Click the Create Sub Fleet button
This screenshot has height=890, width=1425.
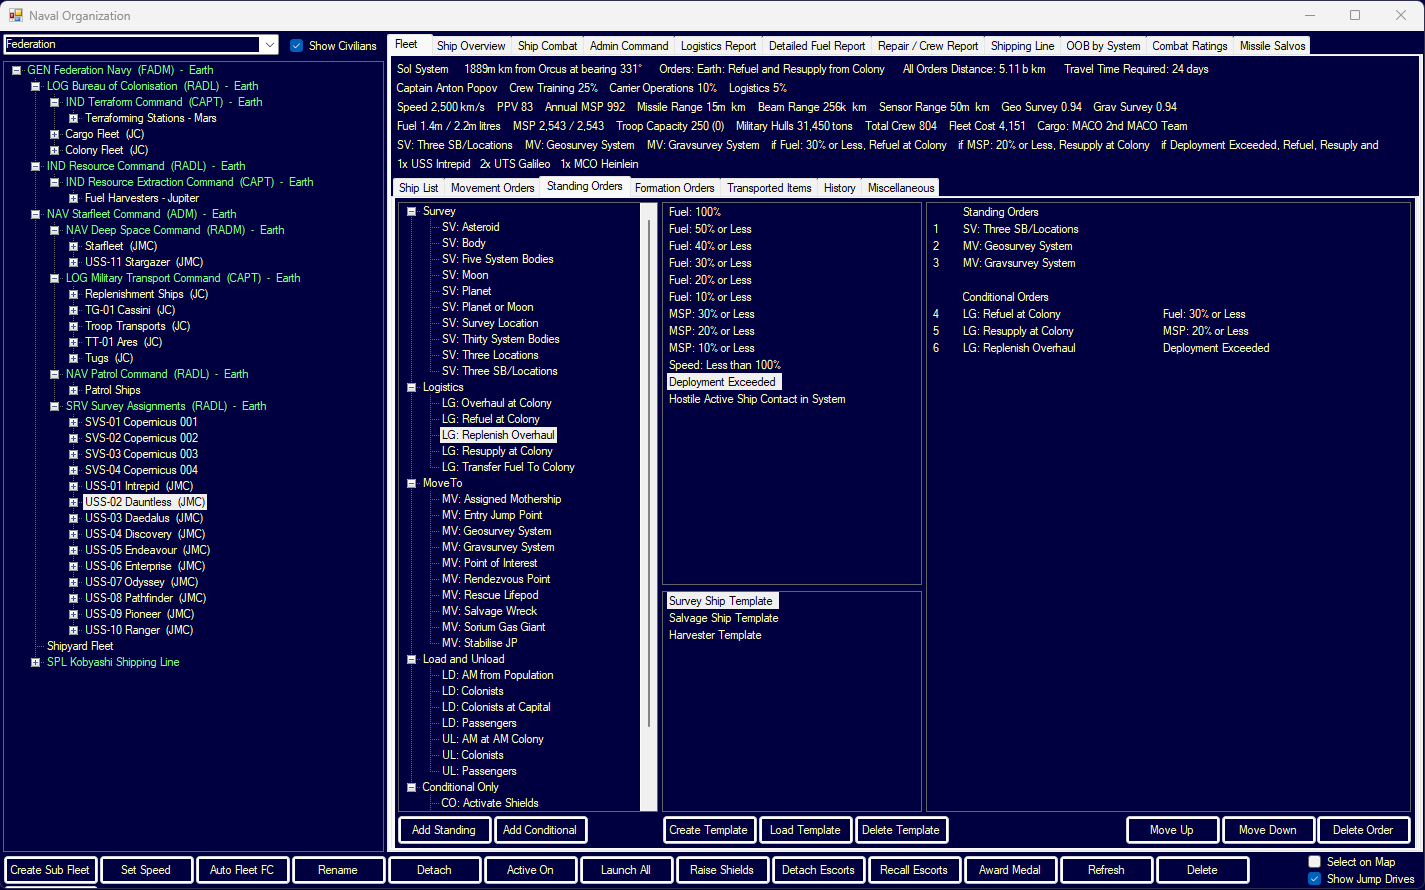[x=50, y=870]
